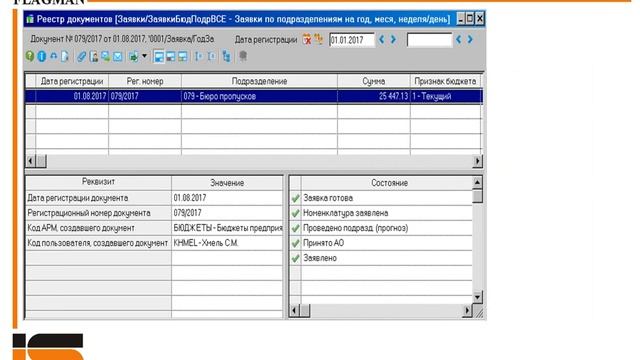Select row 'Код пользователя, создавшего документ'

point(98,243)
